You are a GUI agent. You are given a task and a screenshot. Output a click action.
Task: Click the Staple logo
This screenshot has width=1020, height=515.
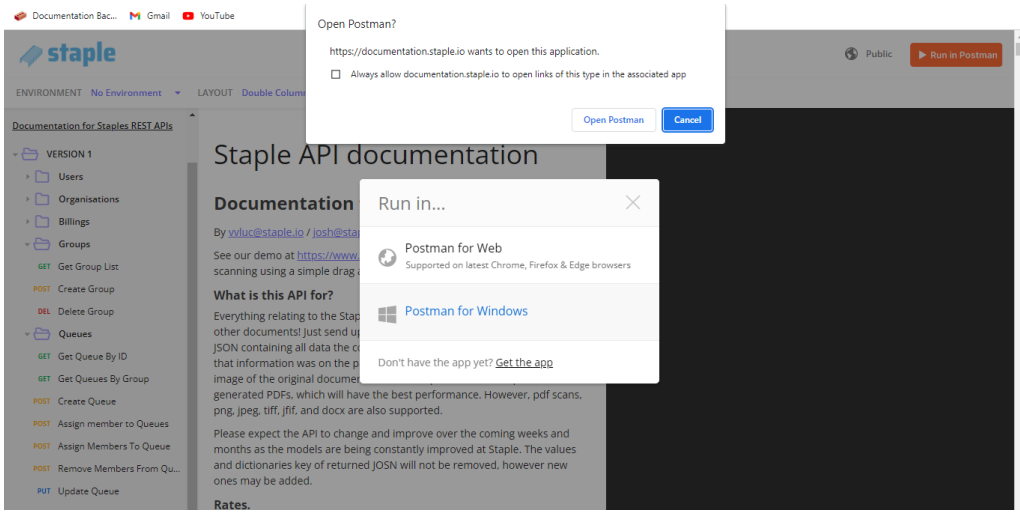point(68,54)
